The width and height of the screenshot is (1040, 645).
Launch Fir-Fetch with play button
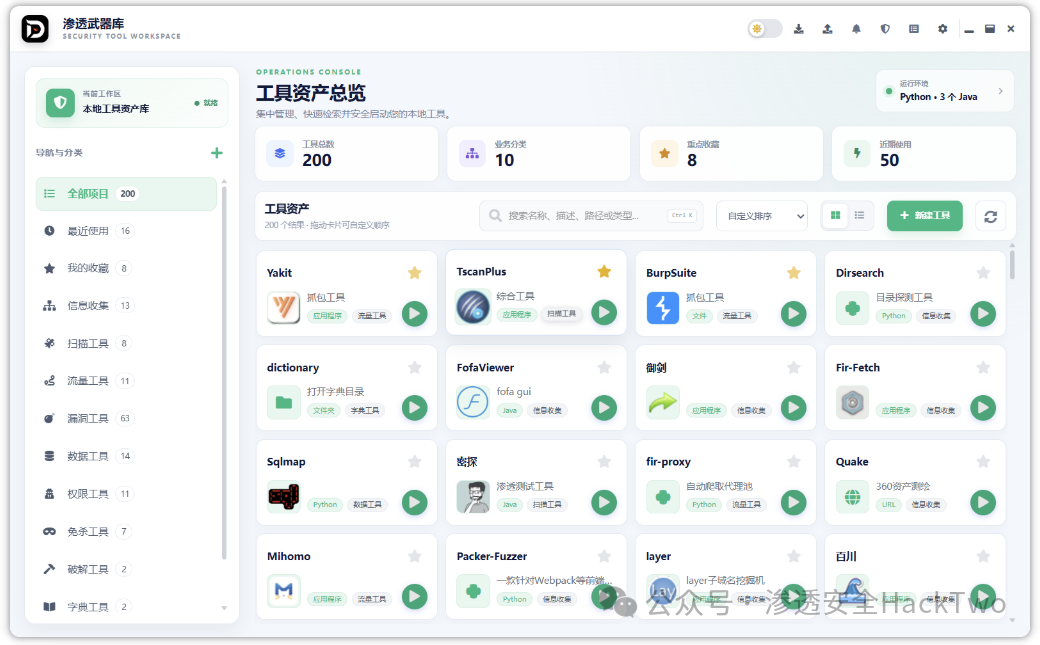984,408
